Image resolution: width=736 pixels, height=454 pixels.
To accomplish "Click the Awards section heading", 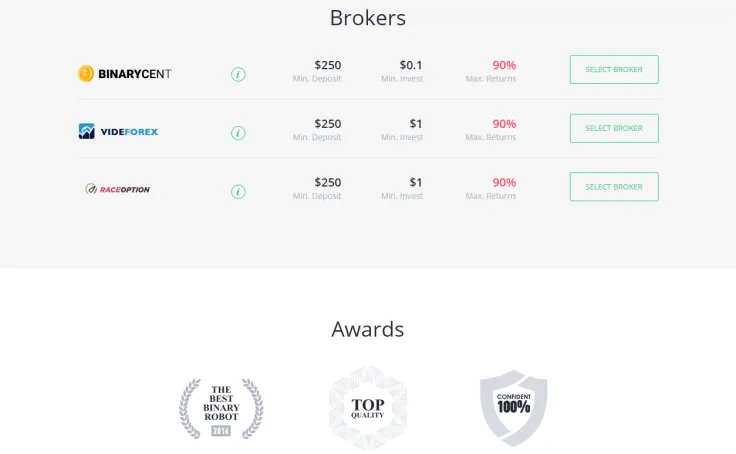I will pos(368,329).
